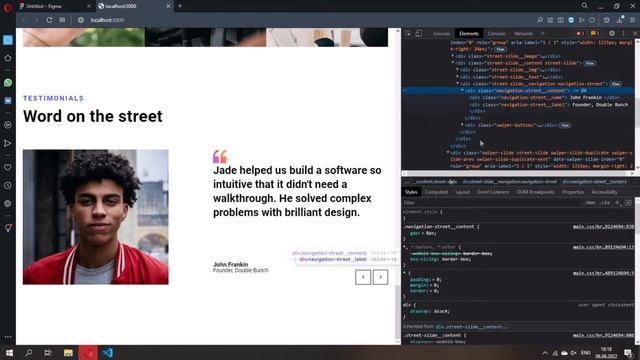
Task: Open the Windows Start menu
Action: point(9,353)
